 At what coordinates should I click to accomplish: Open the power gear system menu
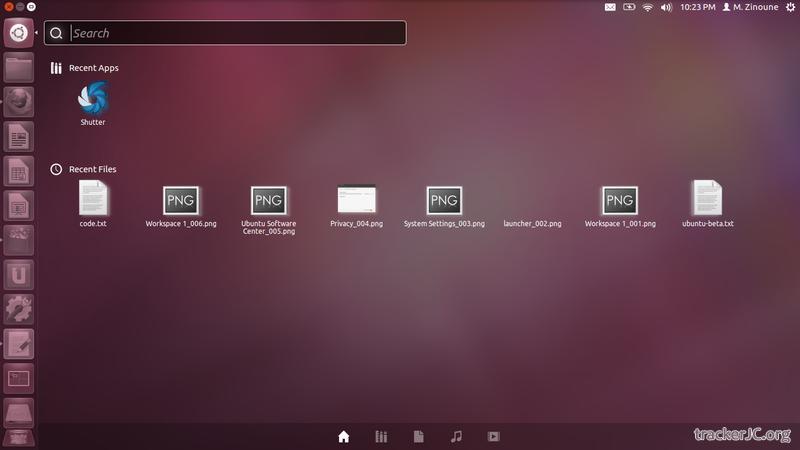(x=790, y=7)
